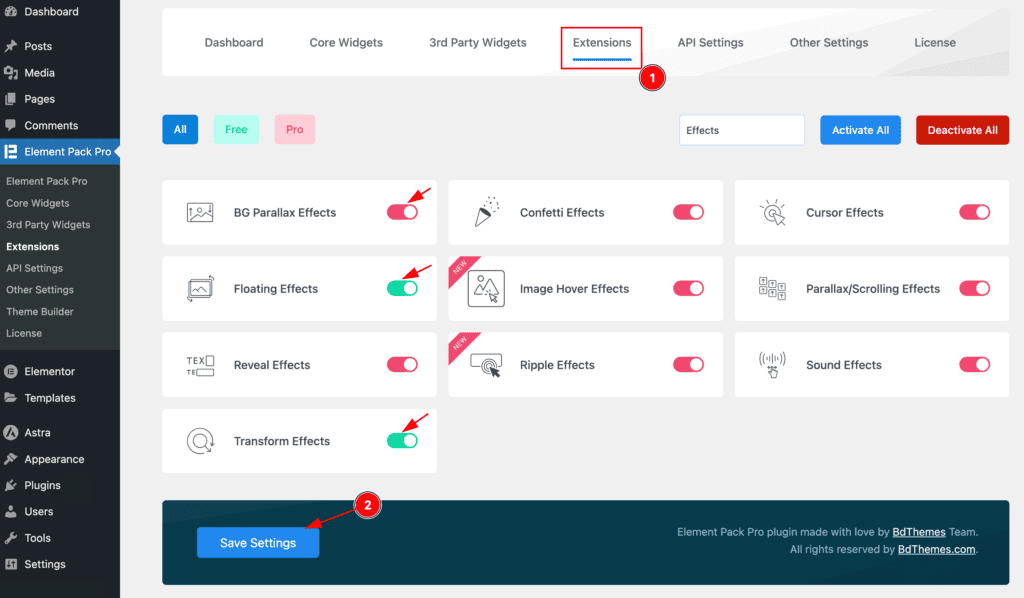Click the Ripple Effects icon
1024x598 pixels.
[486, 365]
